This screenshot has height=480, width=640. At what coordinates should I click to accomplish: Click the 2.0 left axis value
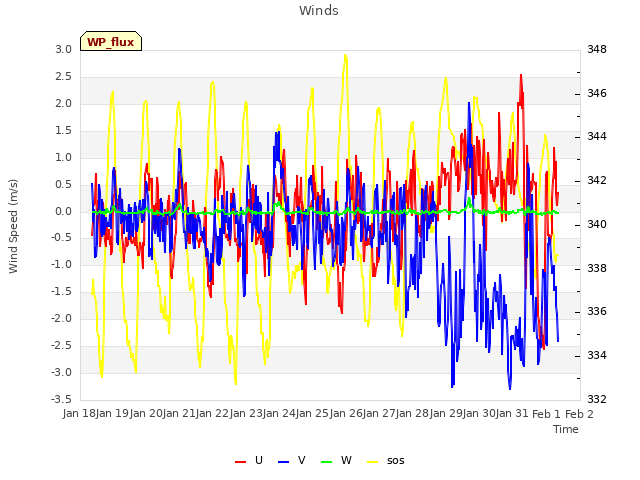(64, 104)
